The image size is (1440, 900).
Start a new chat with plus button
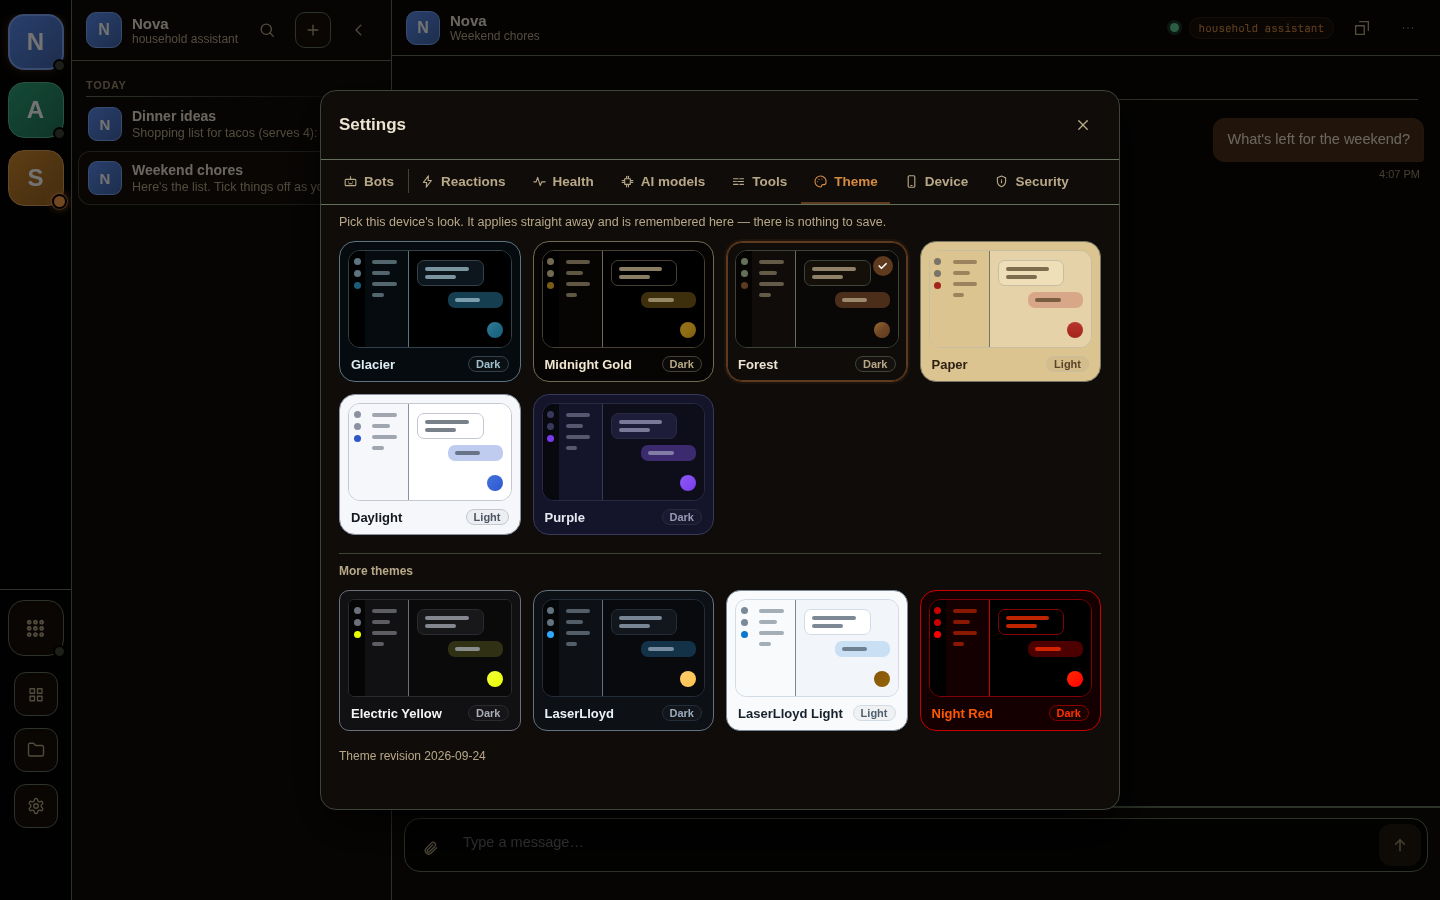click(x=313, y=30)
